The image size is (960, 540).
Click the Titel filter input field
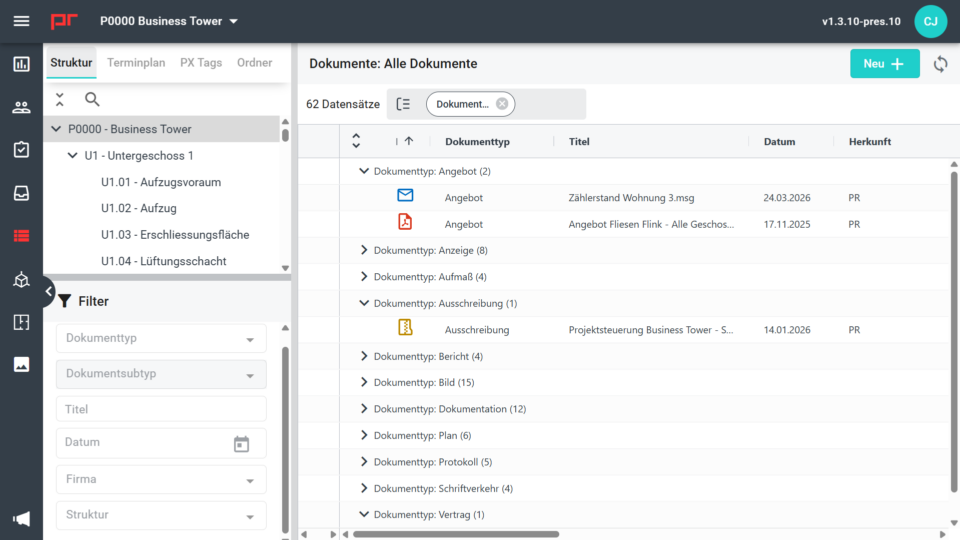(x=161, y=409)
